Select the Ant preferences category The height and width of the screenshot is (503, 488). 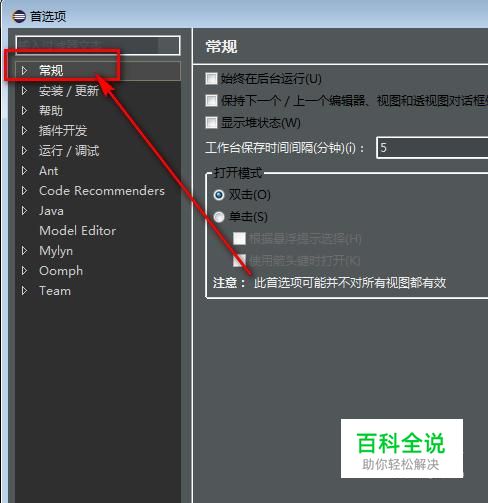point(49,171)
